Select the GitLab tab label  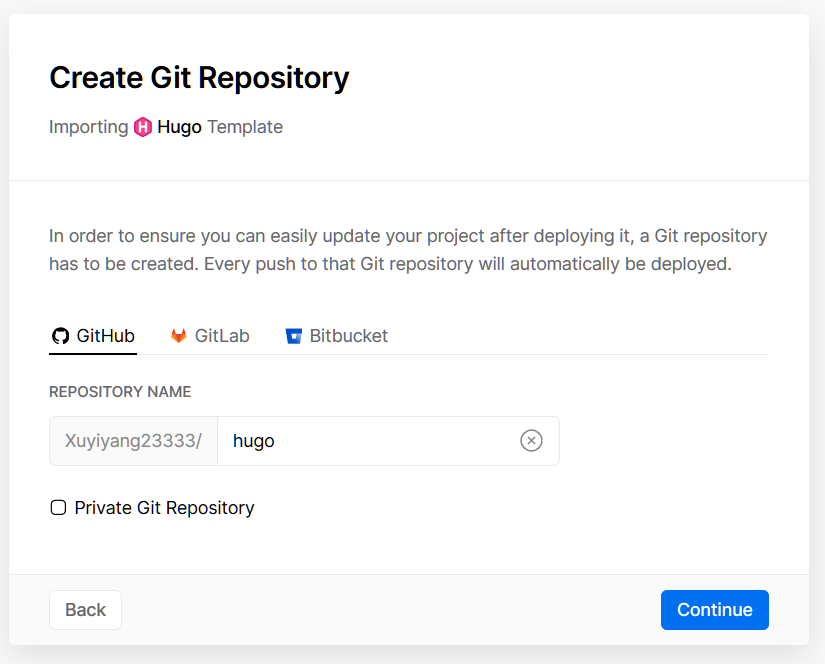[x=222, y=336]
